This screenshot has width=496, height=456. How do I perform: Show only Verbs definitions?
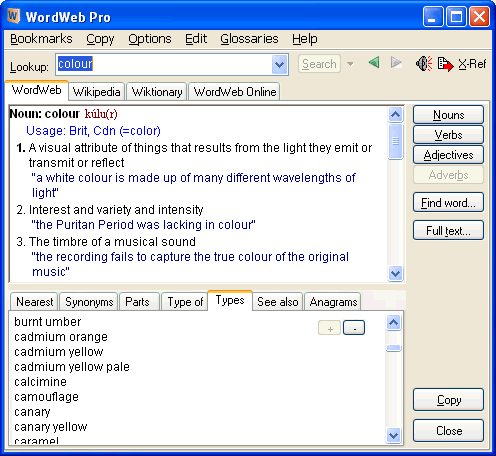448,135
